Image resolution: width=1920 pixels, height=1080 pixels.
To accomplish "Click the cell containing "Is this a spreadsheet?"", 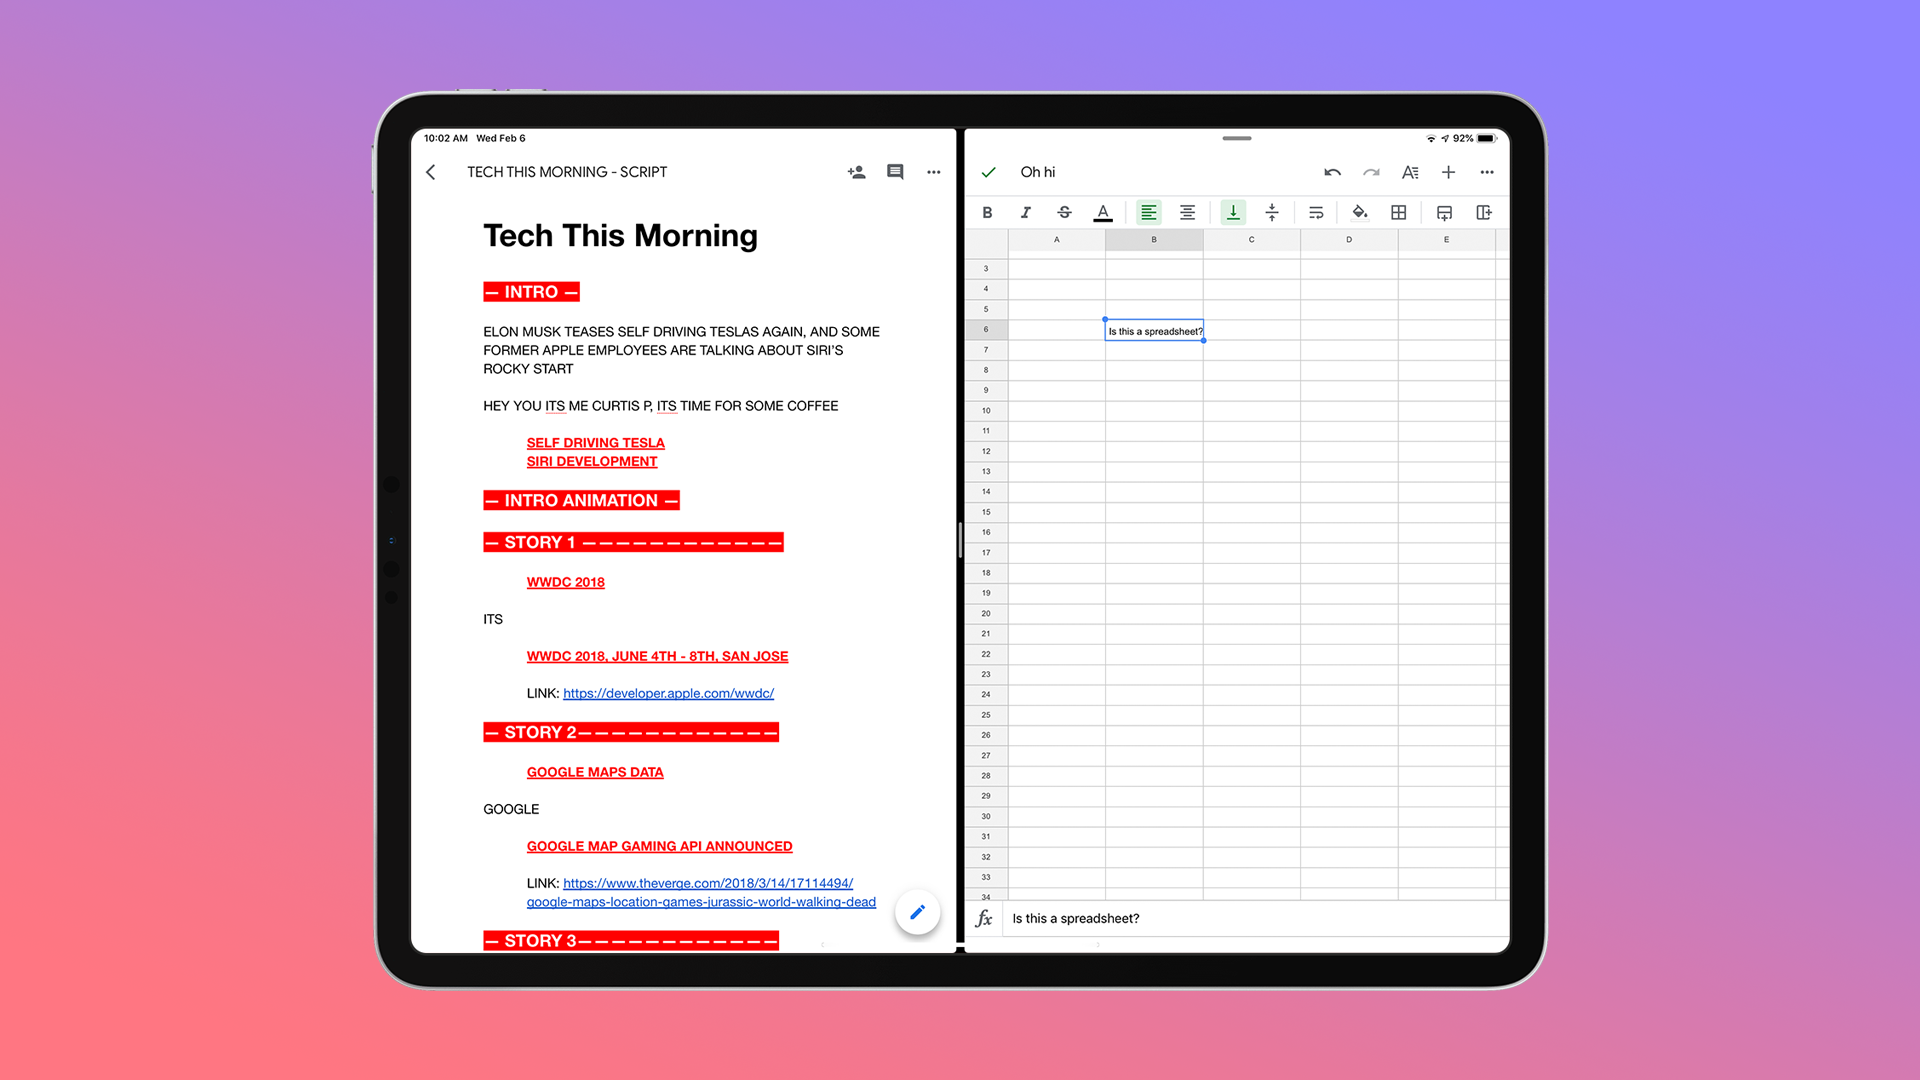I will 1154,331.
